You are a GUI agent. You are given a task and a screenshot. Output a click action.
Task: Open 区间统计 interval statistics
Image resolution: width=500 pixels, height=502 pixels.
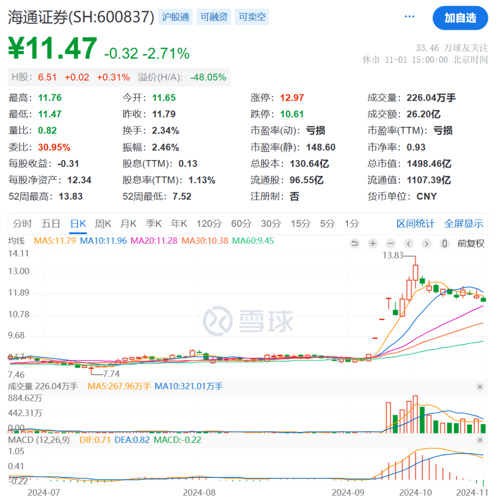[415, 224]
